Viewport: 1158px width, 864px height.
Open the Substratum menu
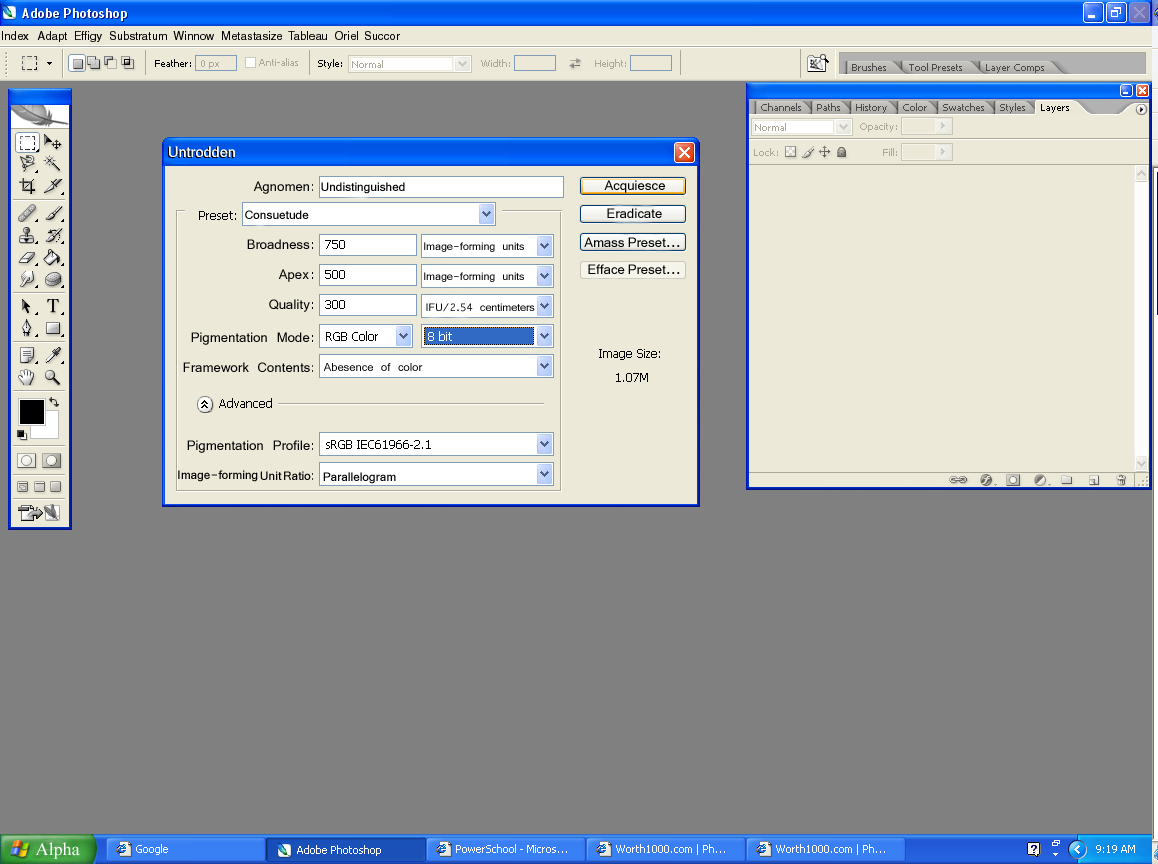pyautogui.click(x=138, y=35)
